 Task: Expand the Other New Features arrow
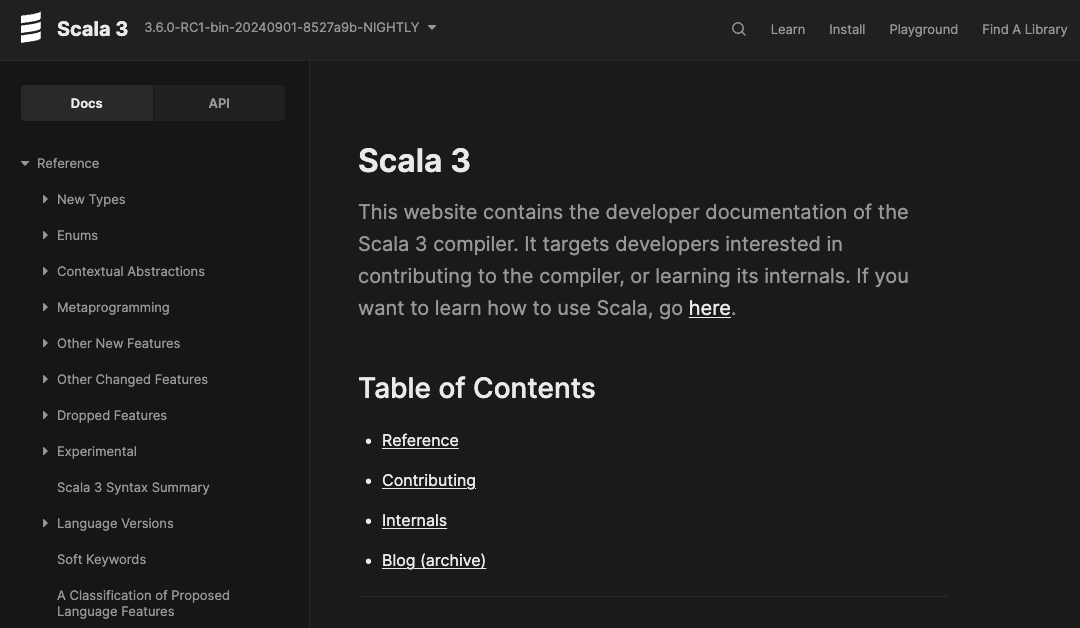[x=45, y=343]
